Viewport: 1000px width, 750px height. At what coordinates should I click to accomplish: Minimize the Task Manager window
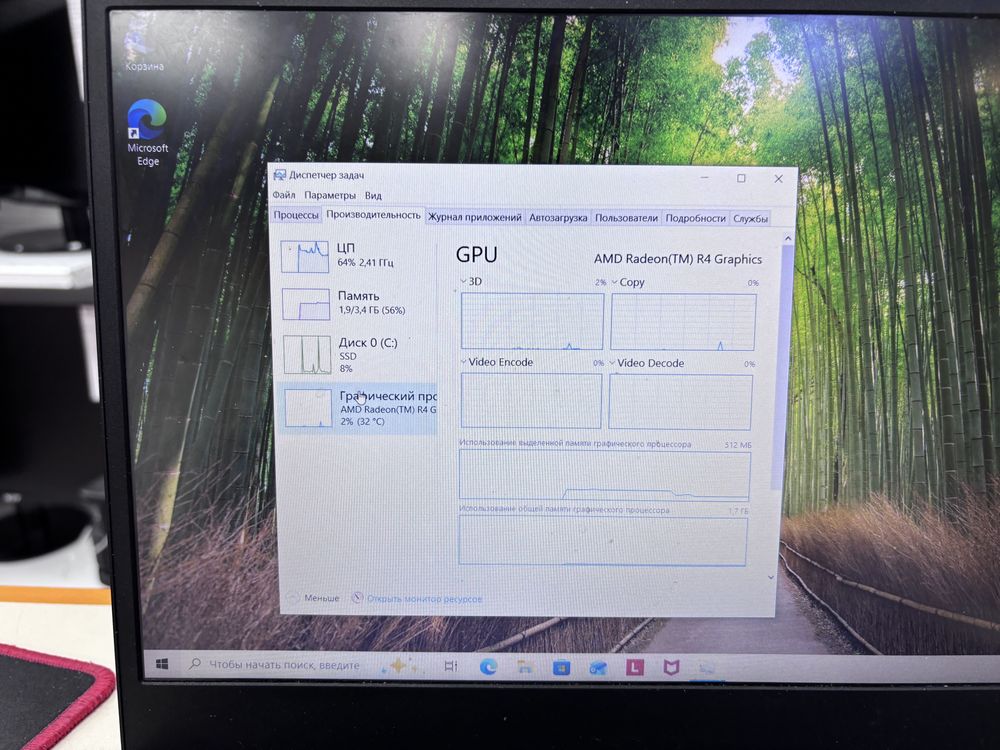coord(705,177)
